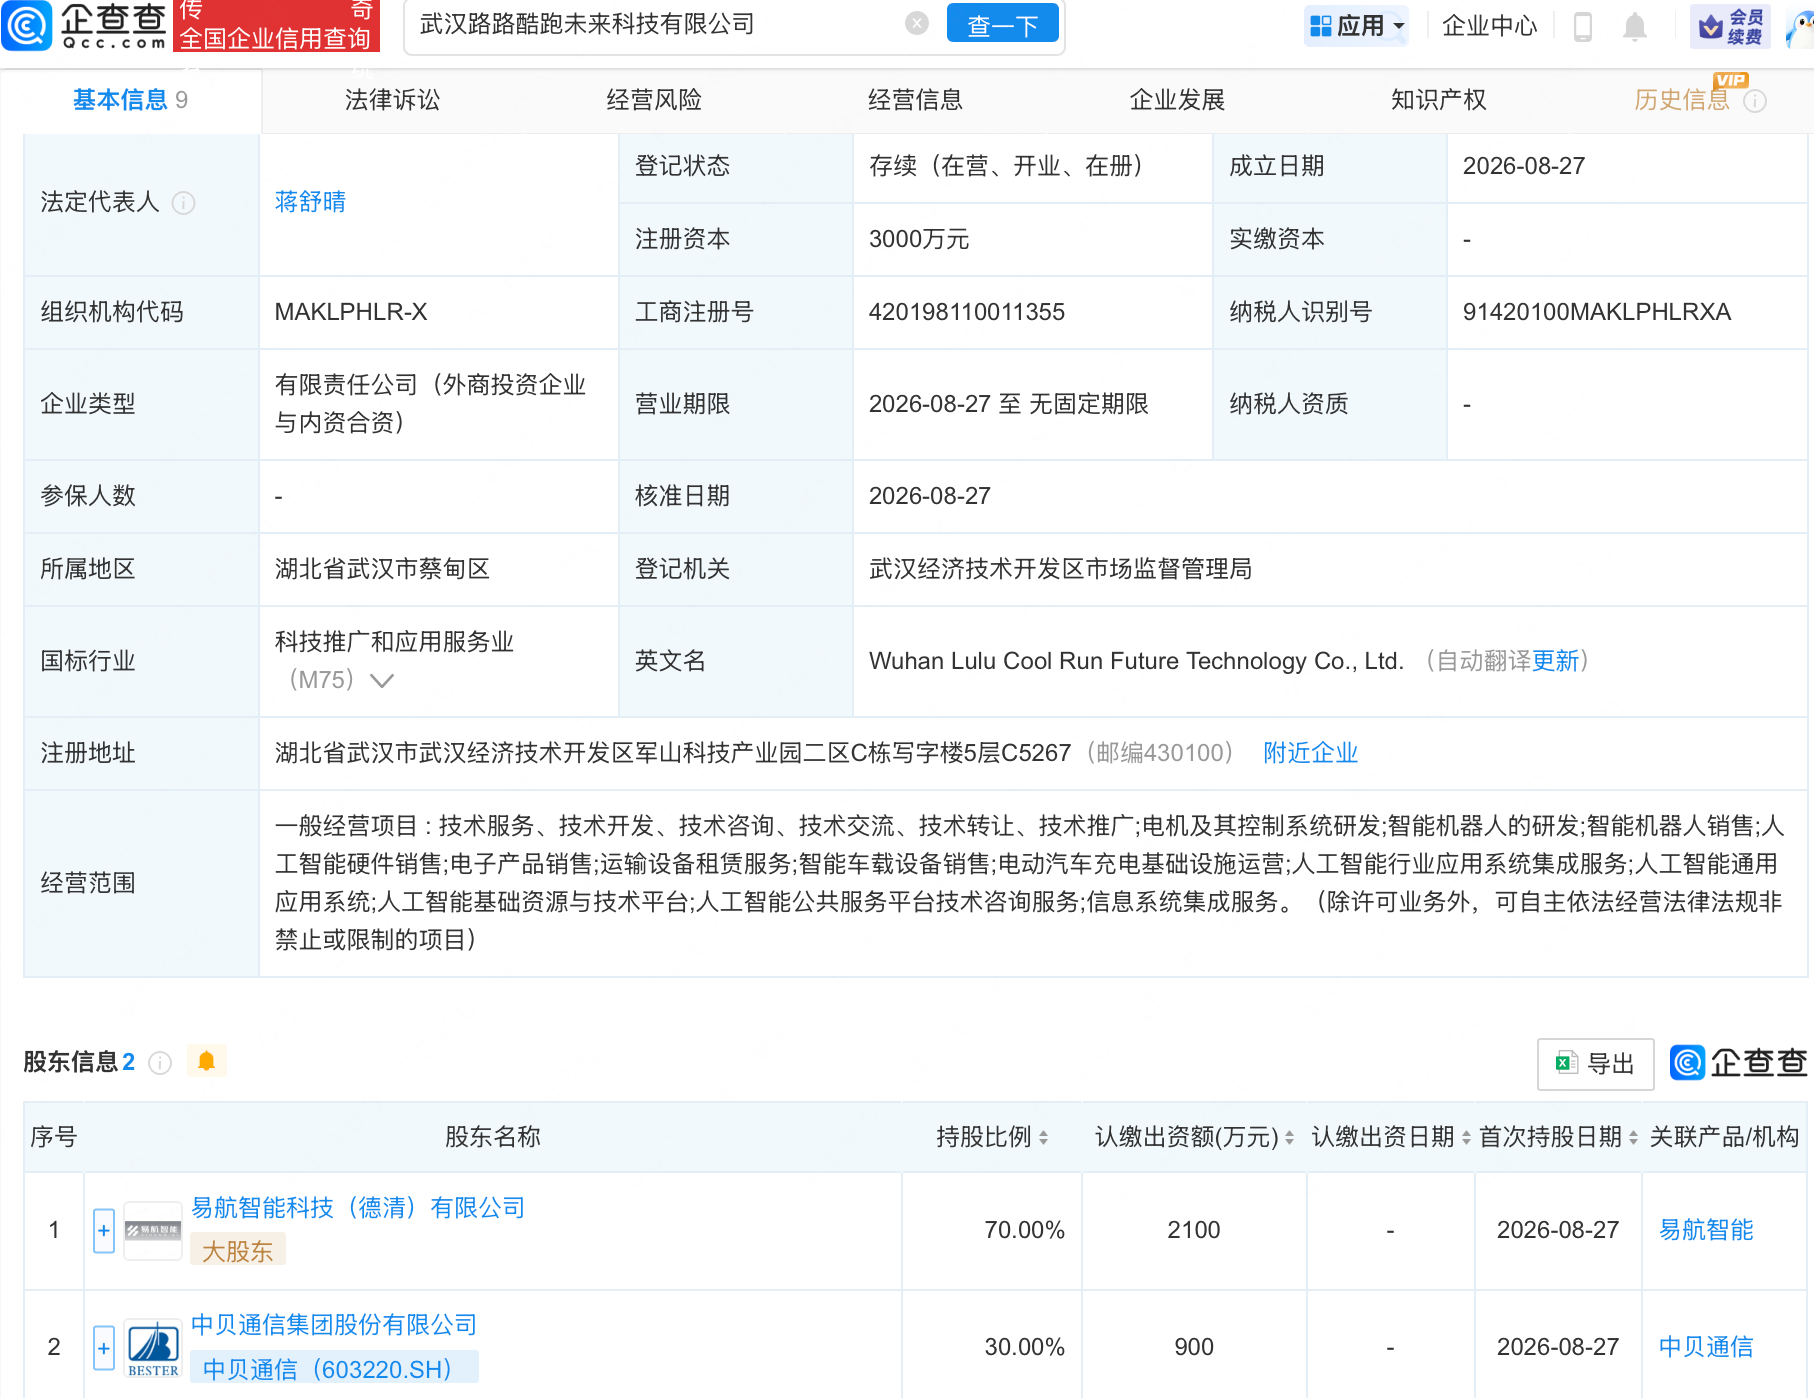Switch to the 知识产权 tab
1814x1398 pixels.
click(1438, 100)
